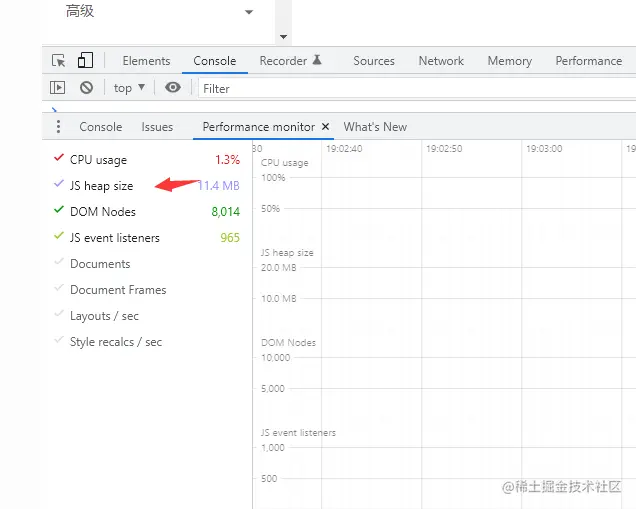Click the Recorder flask icon
This screenshot has width=636, height=509.
[x=317, y=60]
